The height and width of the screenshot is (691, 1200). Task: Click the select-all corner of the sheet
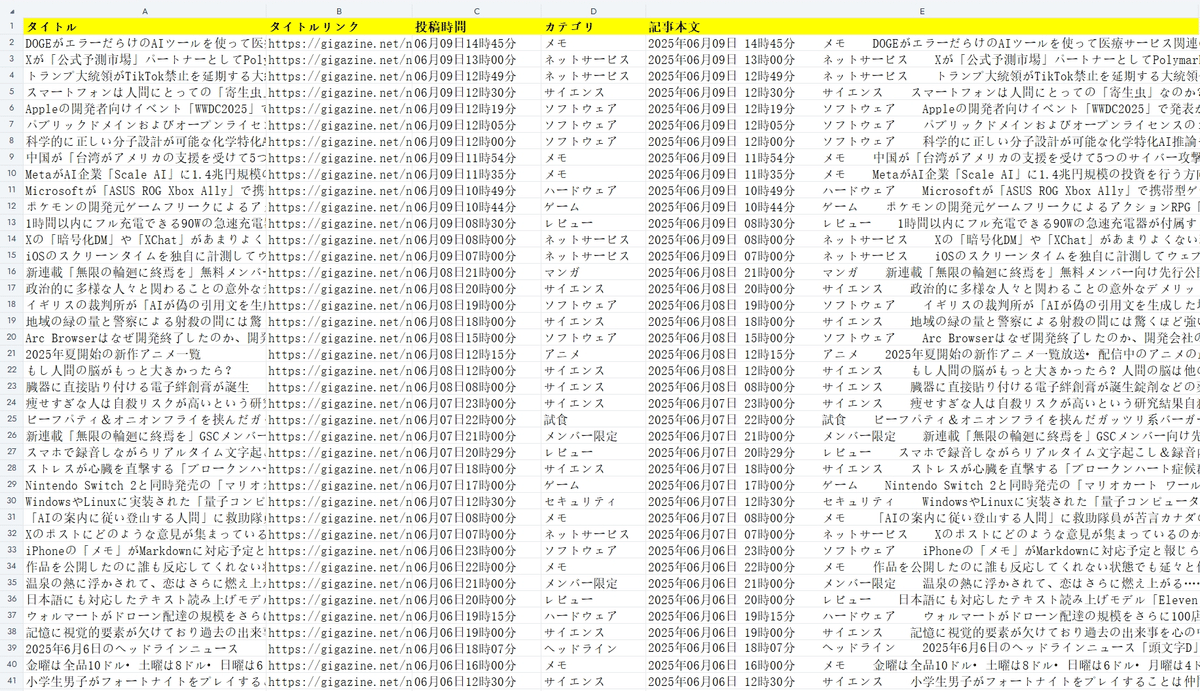coord(11,9)
